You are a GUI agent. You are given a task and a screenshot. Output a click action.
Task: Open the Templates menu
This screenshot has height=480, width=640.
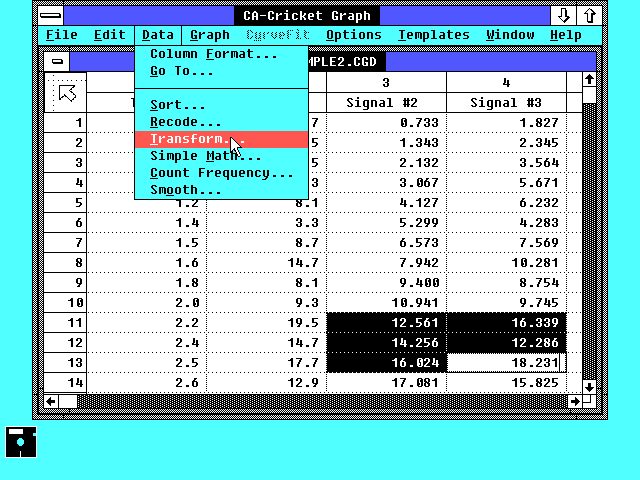point(433,35)
